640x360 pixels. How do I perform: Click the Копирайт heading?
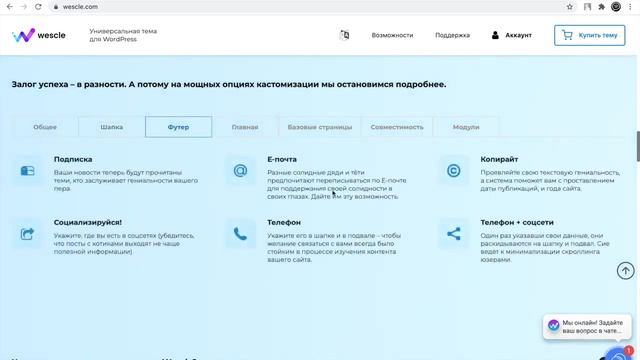[x=499, y=159]
